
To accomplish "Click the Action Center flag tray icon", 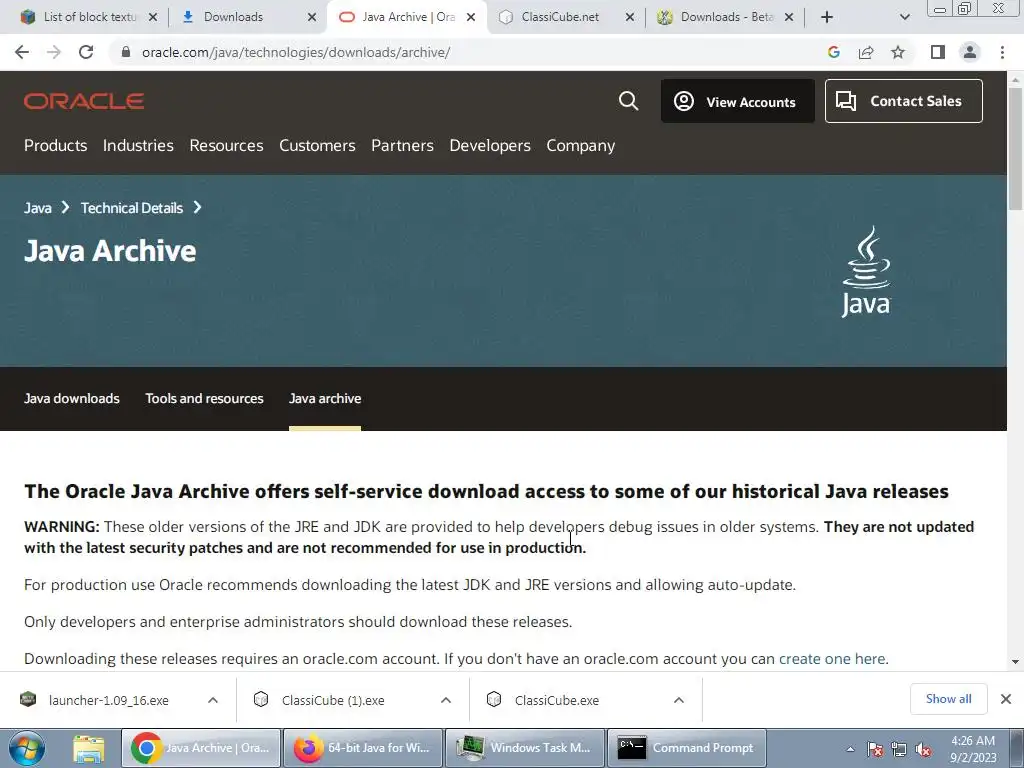I will [875, 749].
